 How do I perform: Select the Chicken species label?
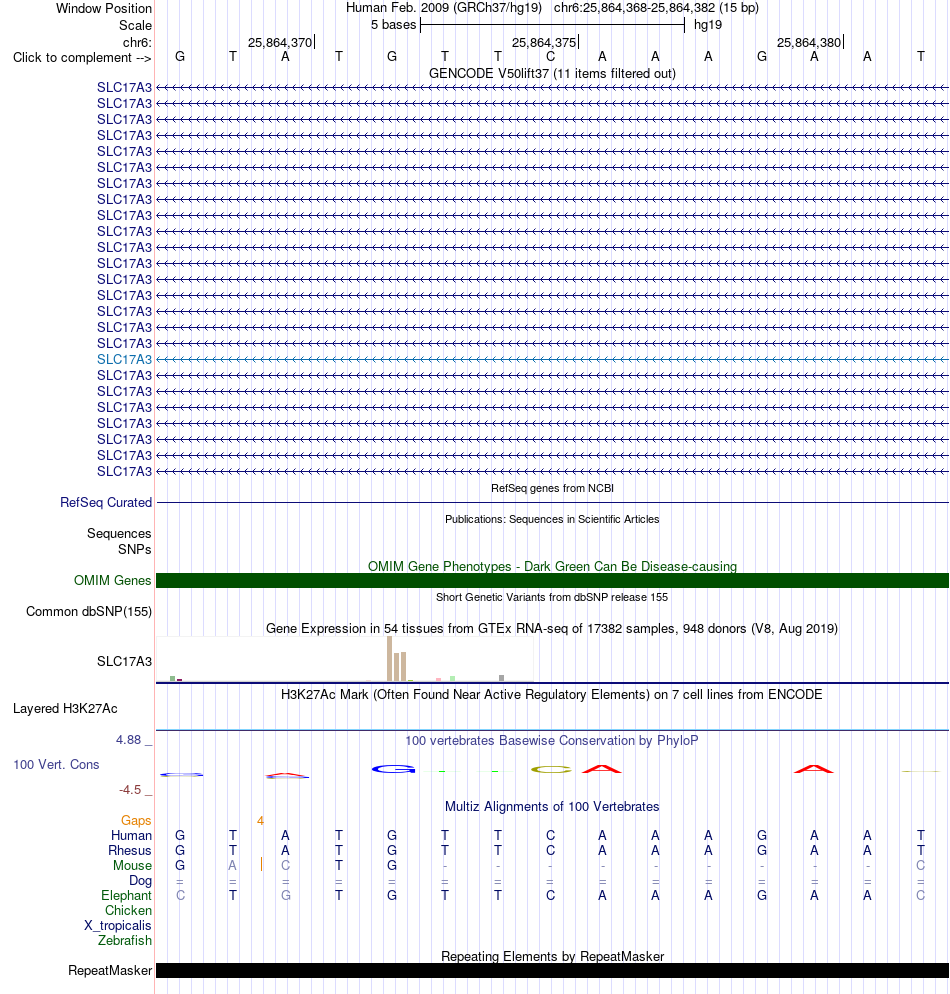(129, 910)
